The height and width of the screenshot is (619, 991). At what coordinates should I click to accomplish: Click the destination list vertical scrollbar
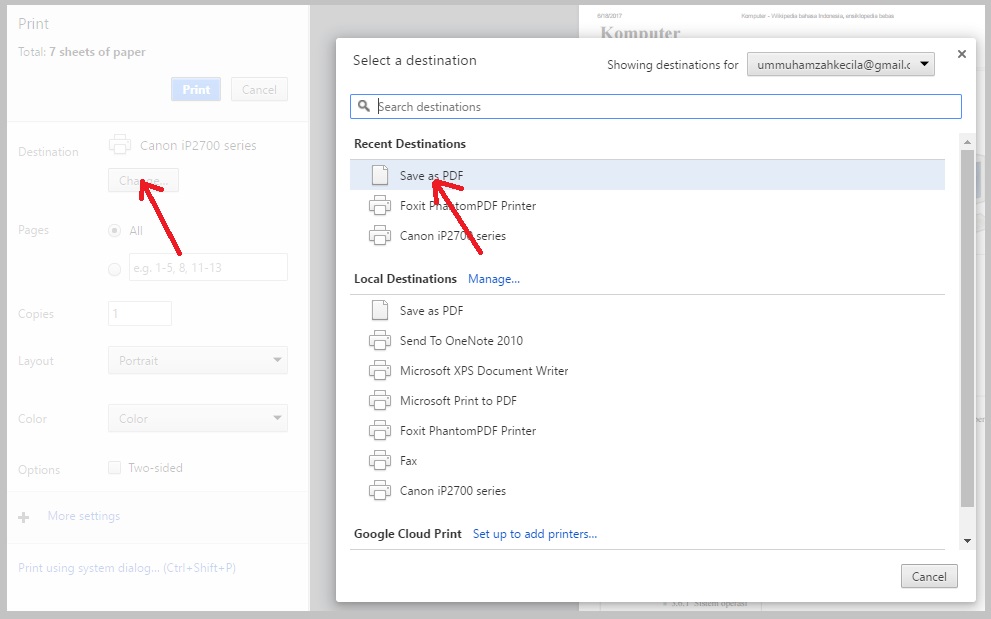(x=966, y=330)
